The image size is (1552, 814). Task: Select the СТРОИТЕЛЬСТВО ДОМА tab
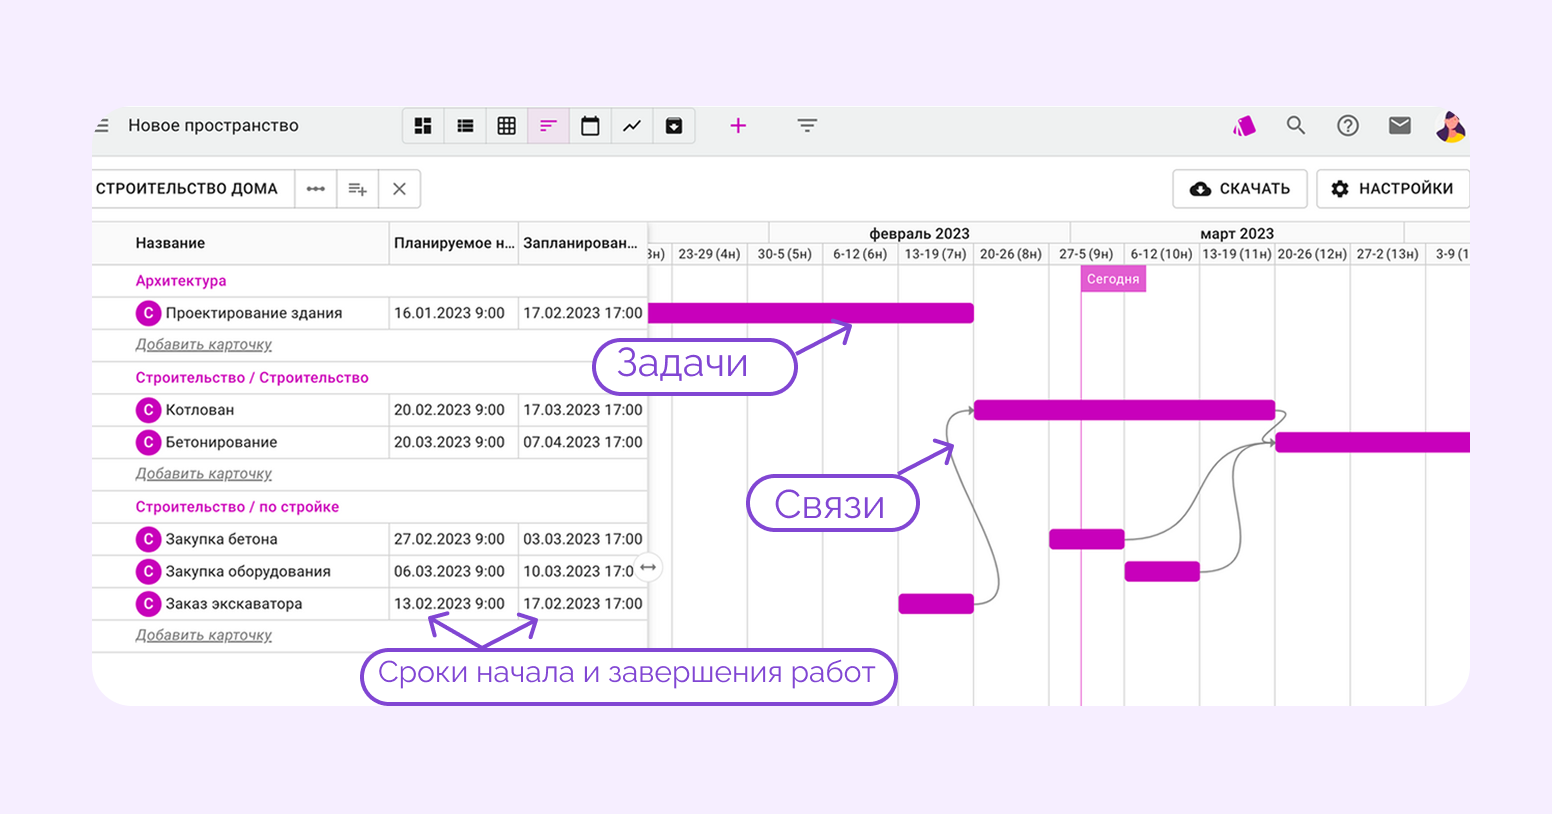click(x=187, y=189)
